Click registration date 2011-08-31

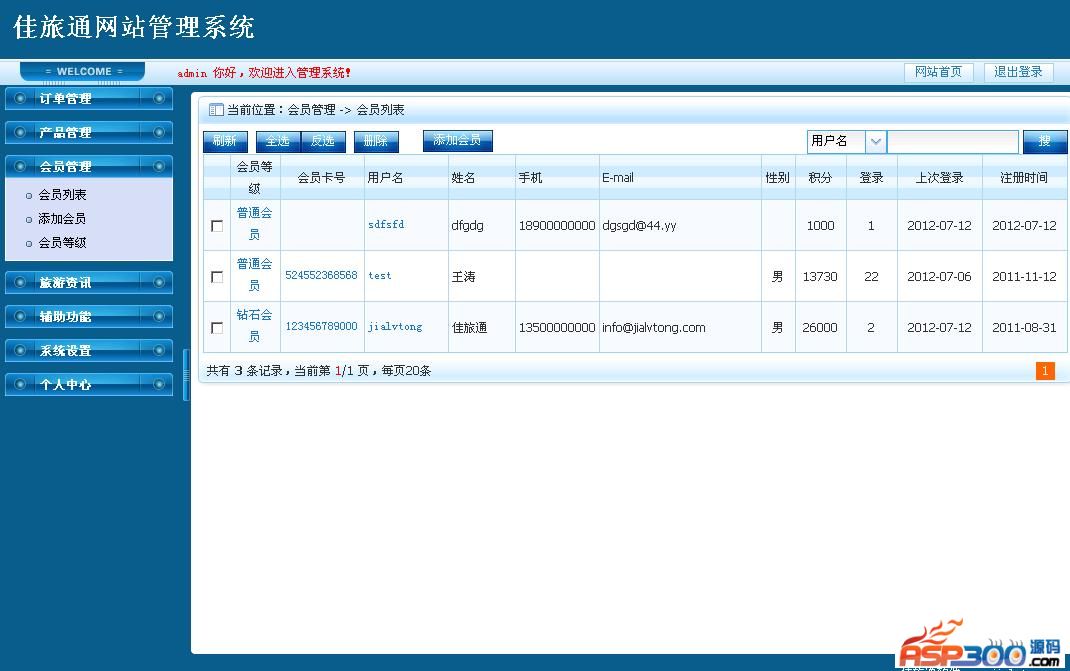pyautogui.click(x=1024, y=328)
